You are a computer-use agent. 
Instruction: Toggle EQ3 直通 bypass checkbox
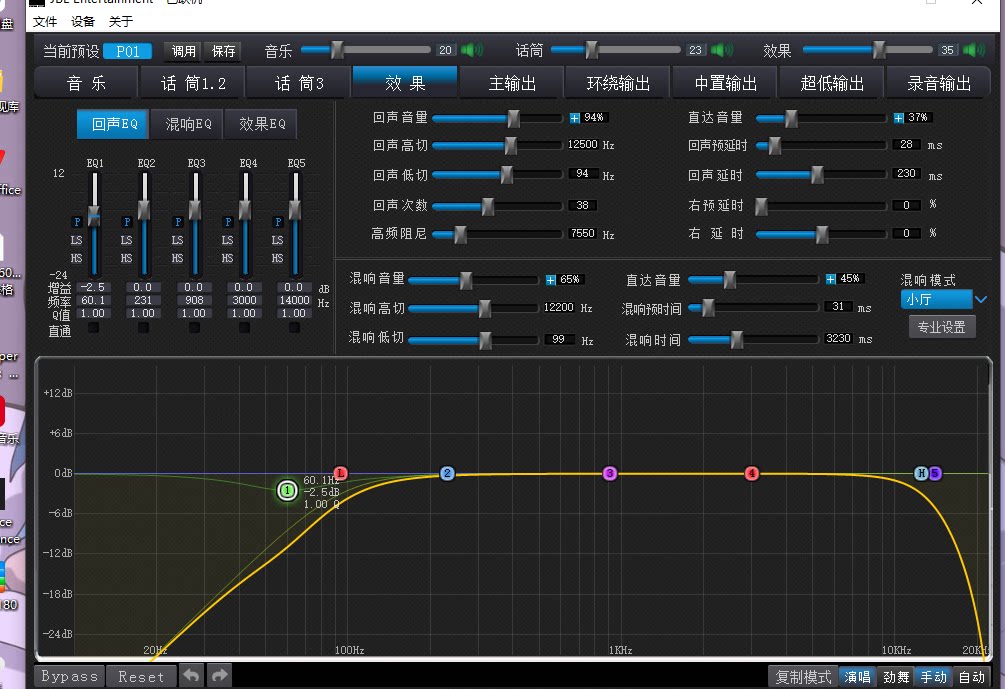point(194,328)
